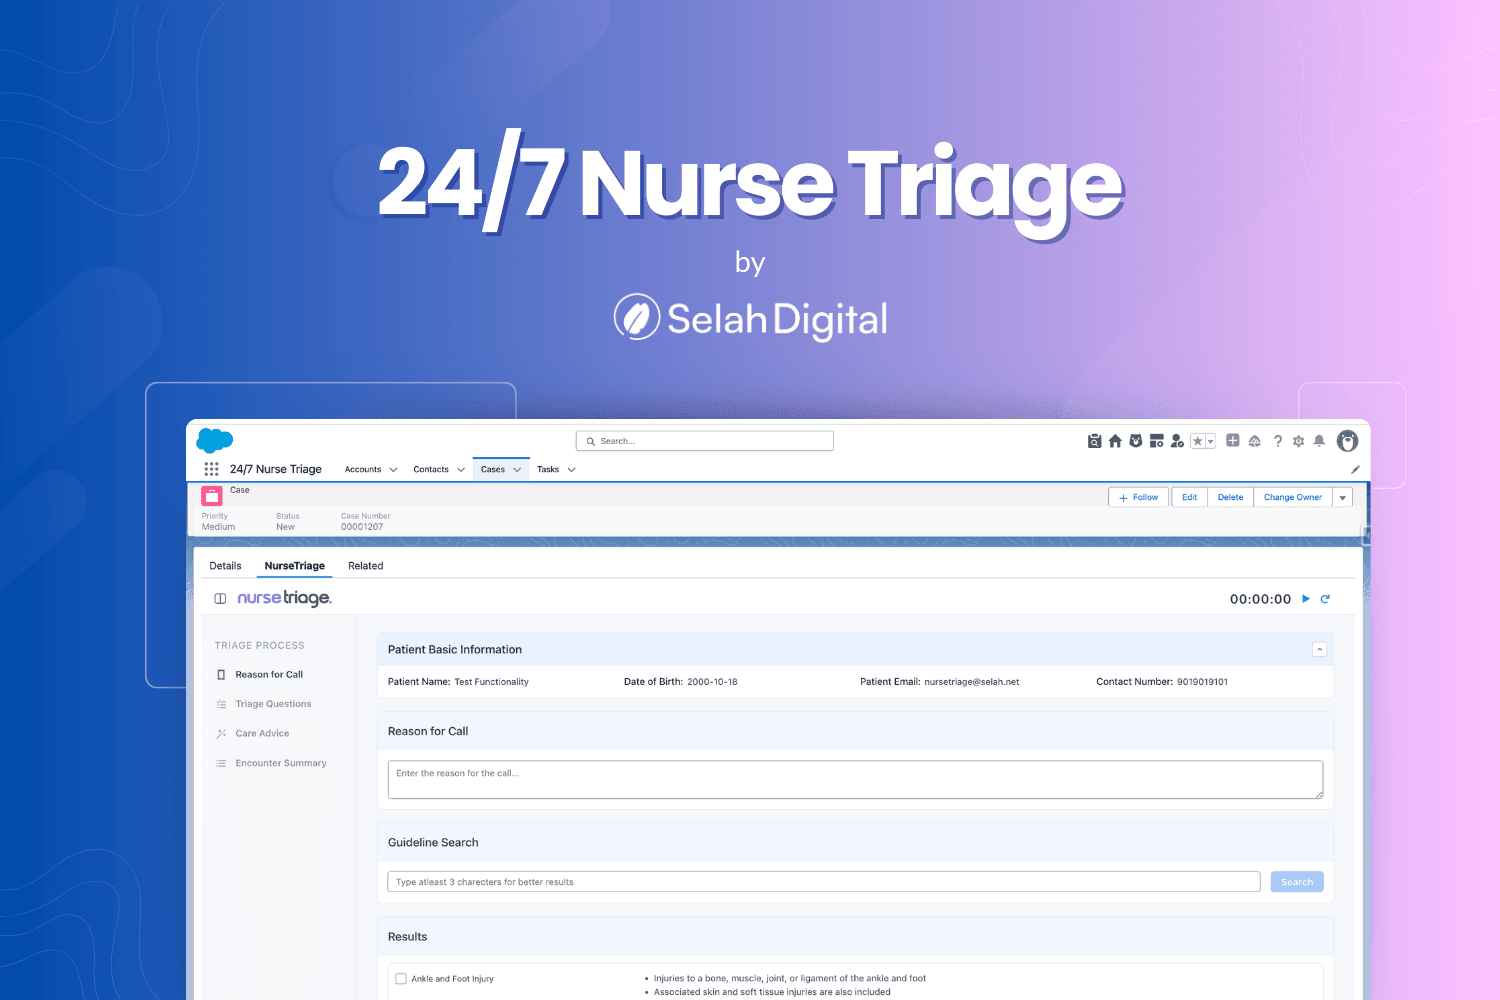Open the layout settings icon in header

tap(1157, 441)
